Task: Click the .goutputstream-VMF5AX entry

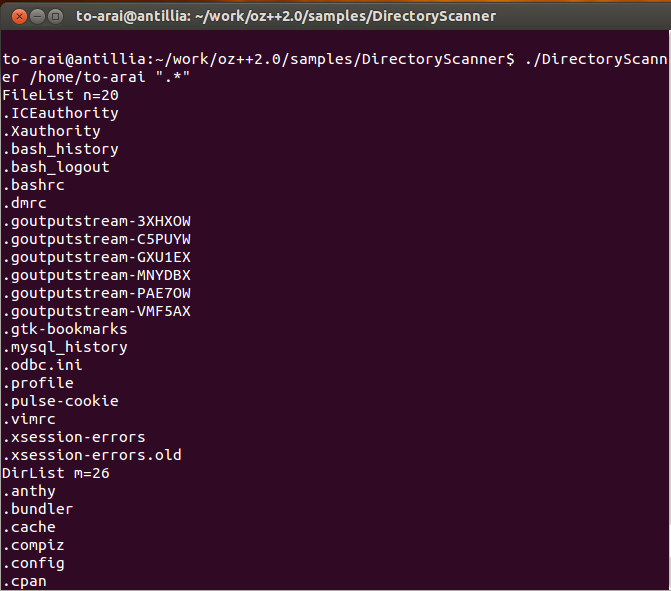Action: pyautogui.click(x=96, y=311)
